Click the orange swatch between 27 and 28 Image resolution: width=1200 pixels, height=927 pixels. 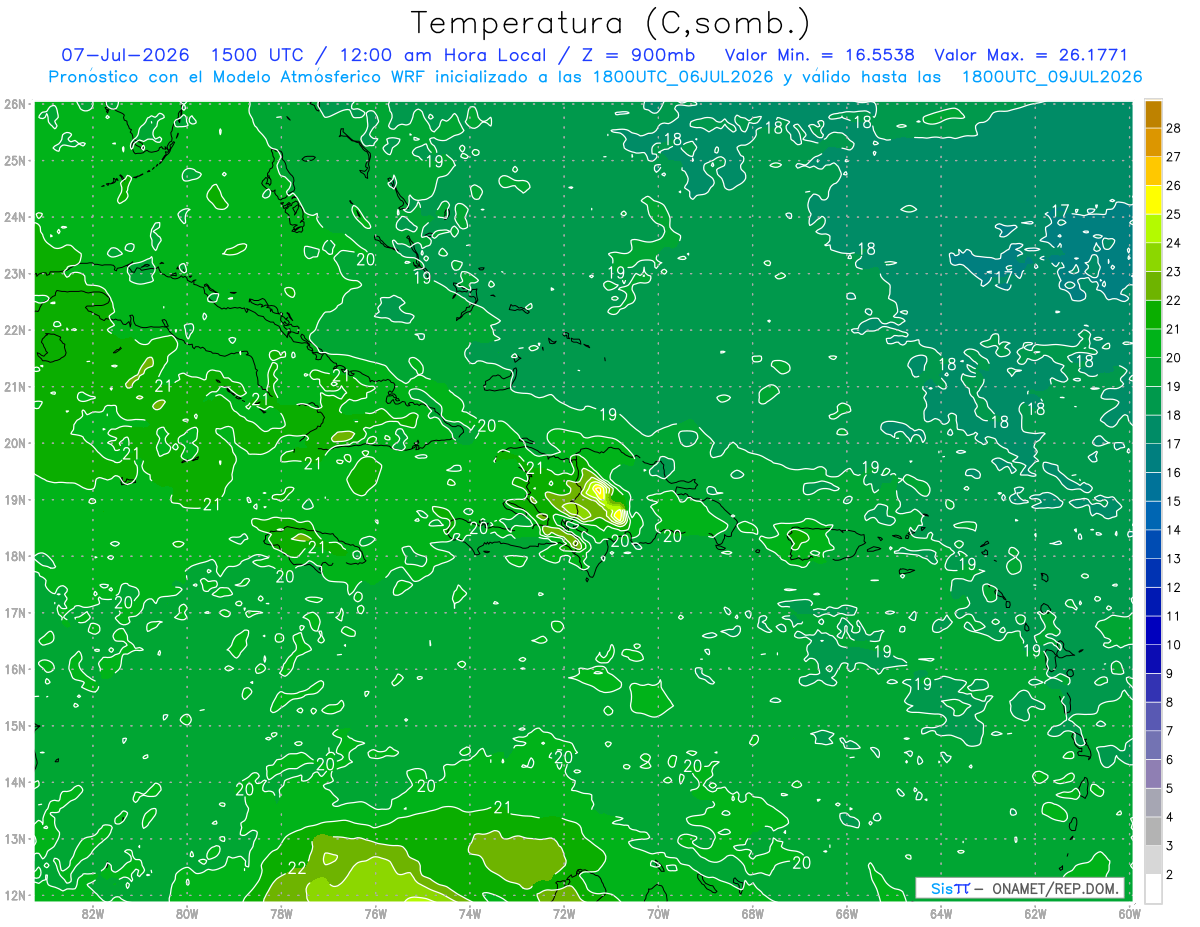(1153, 142)
